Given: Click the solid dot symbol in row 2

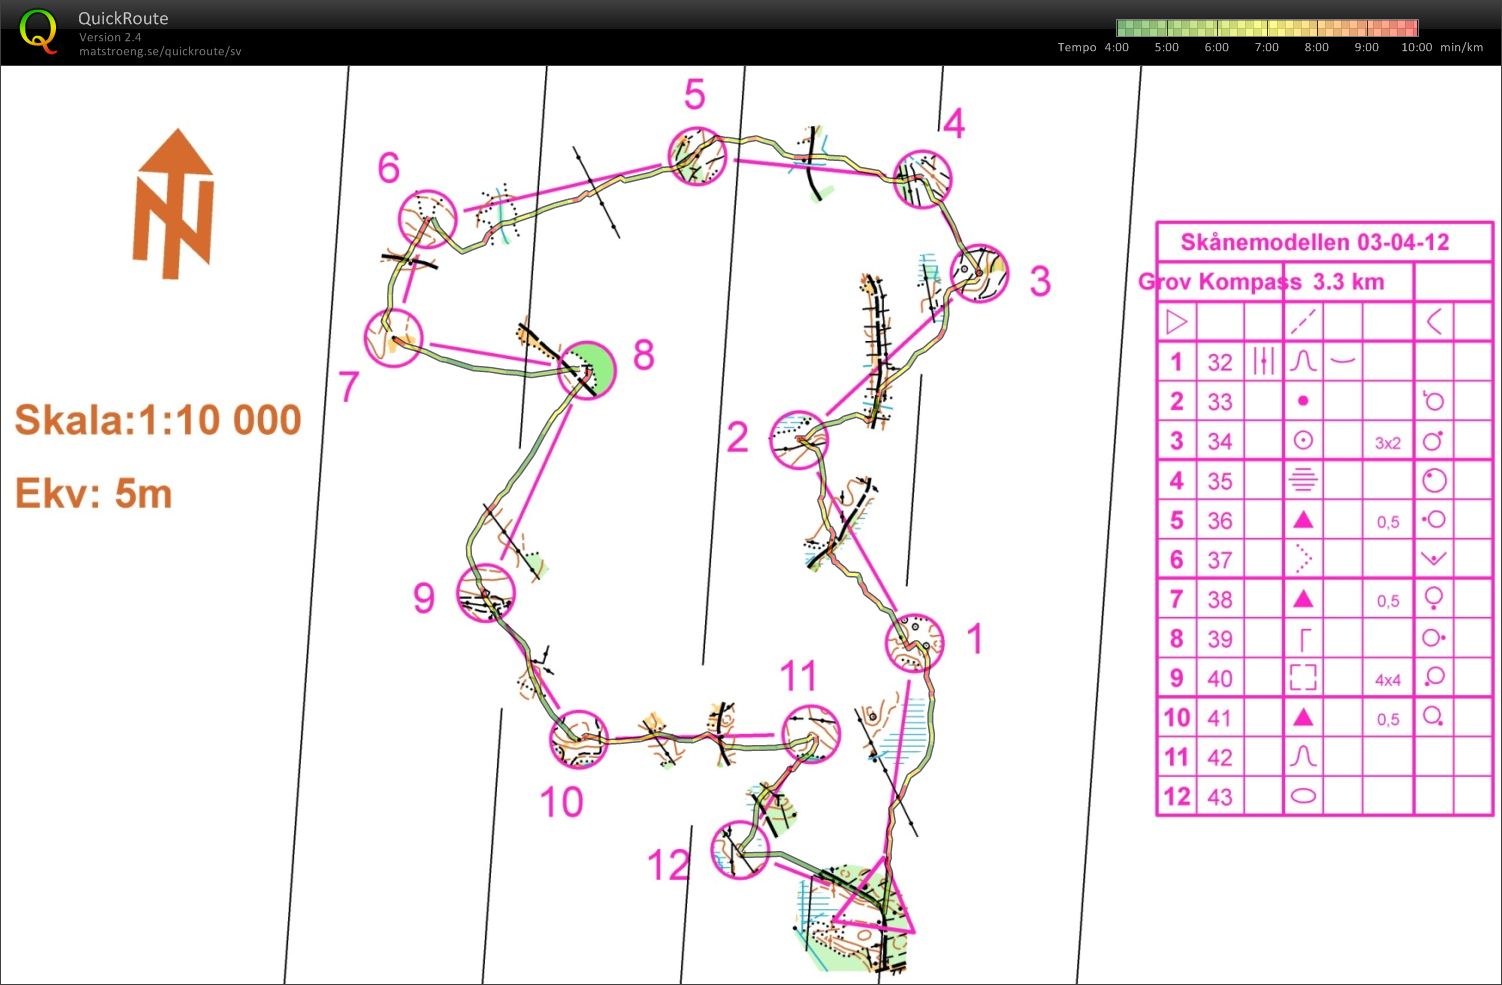Looking at the screenshot, I should point(1302,400).
